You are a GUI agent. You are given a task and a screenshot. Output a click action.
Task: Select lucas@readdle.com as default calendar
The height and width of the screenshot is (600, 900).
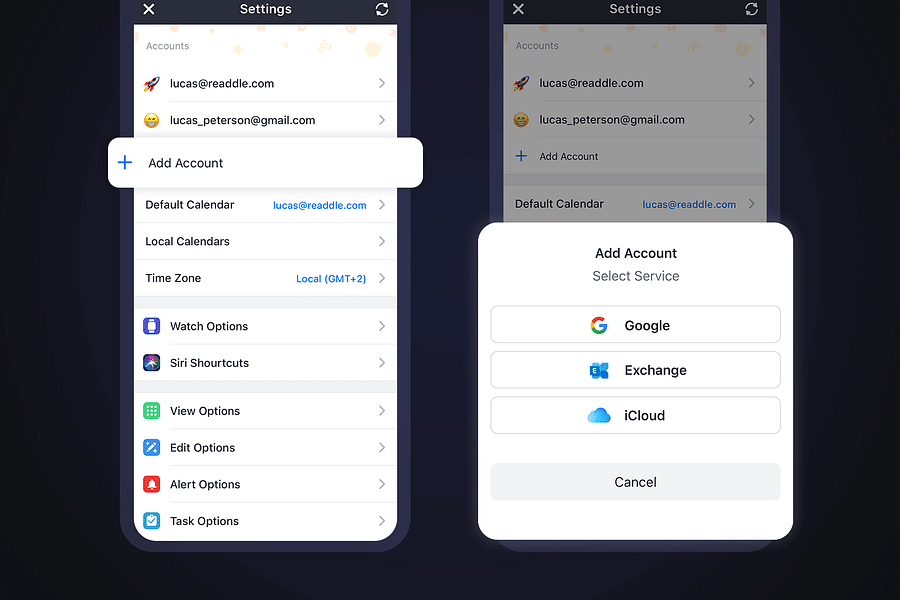pyautogui.click(x=319, y=205)
